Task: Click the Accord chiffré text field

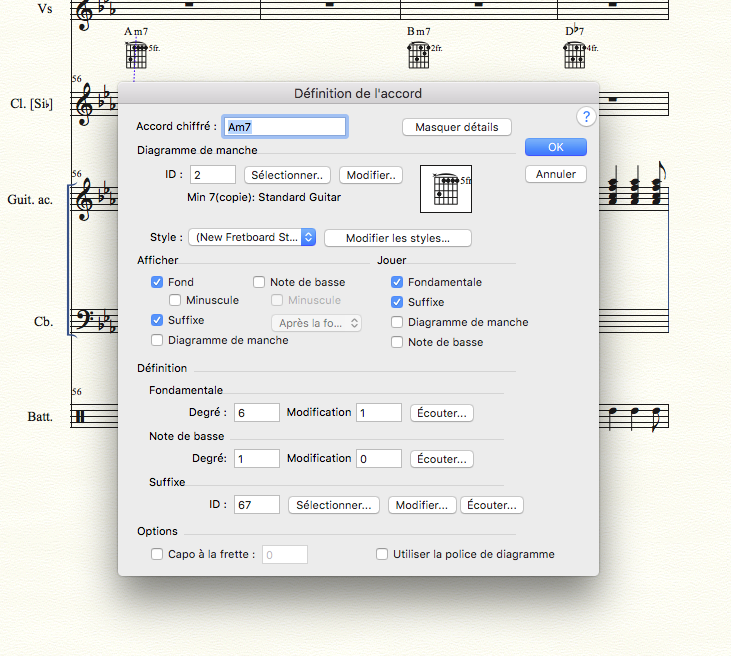Action: click(x=285, y=127)
